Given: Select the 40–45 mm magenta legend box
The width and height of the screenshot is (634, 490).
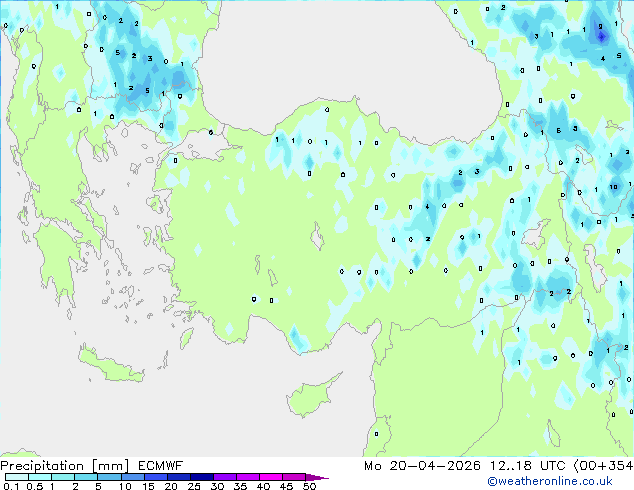Looking at the screenshot, I should point(271,477).
